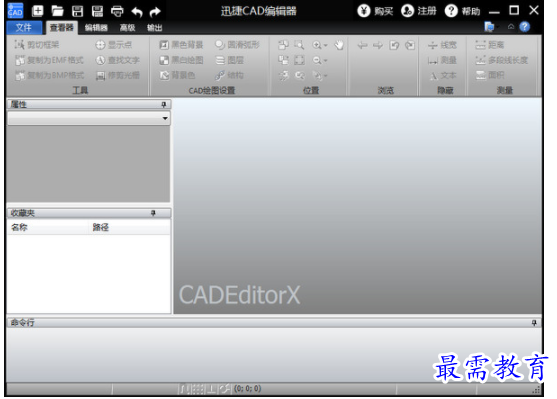Click the 注册 button
Image resolution: width=557 pixels, height=399 pixels.
pos(418,11)
